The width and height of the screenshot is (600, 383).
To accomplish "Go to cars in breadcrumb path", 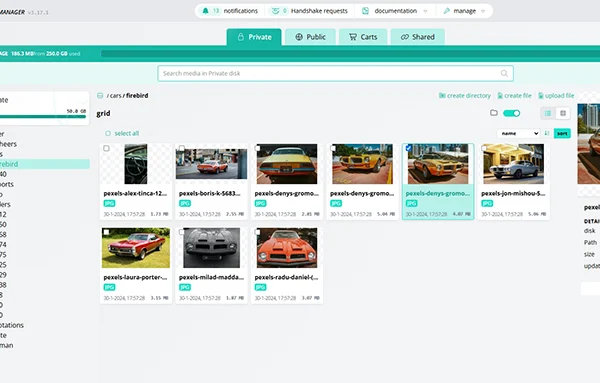I will (x=116, y=95).
